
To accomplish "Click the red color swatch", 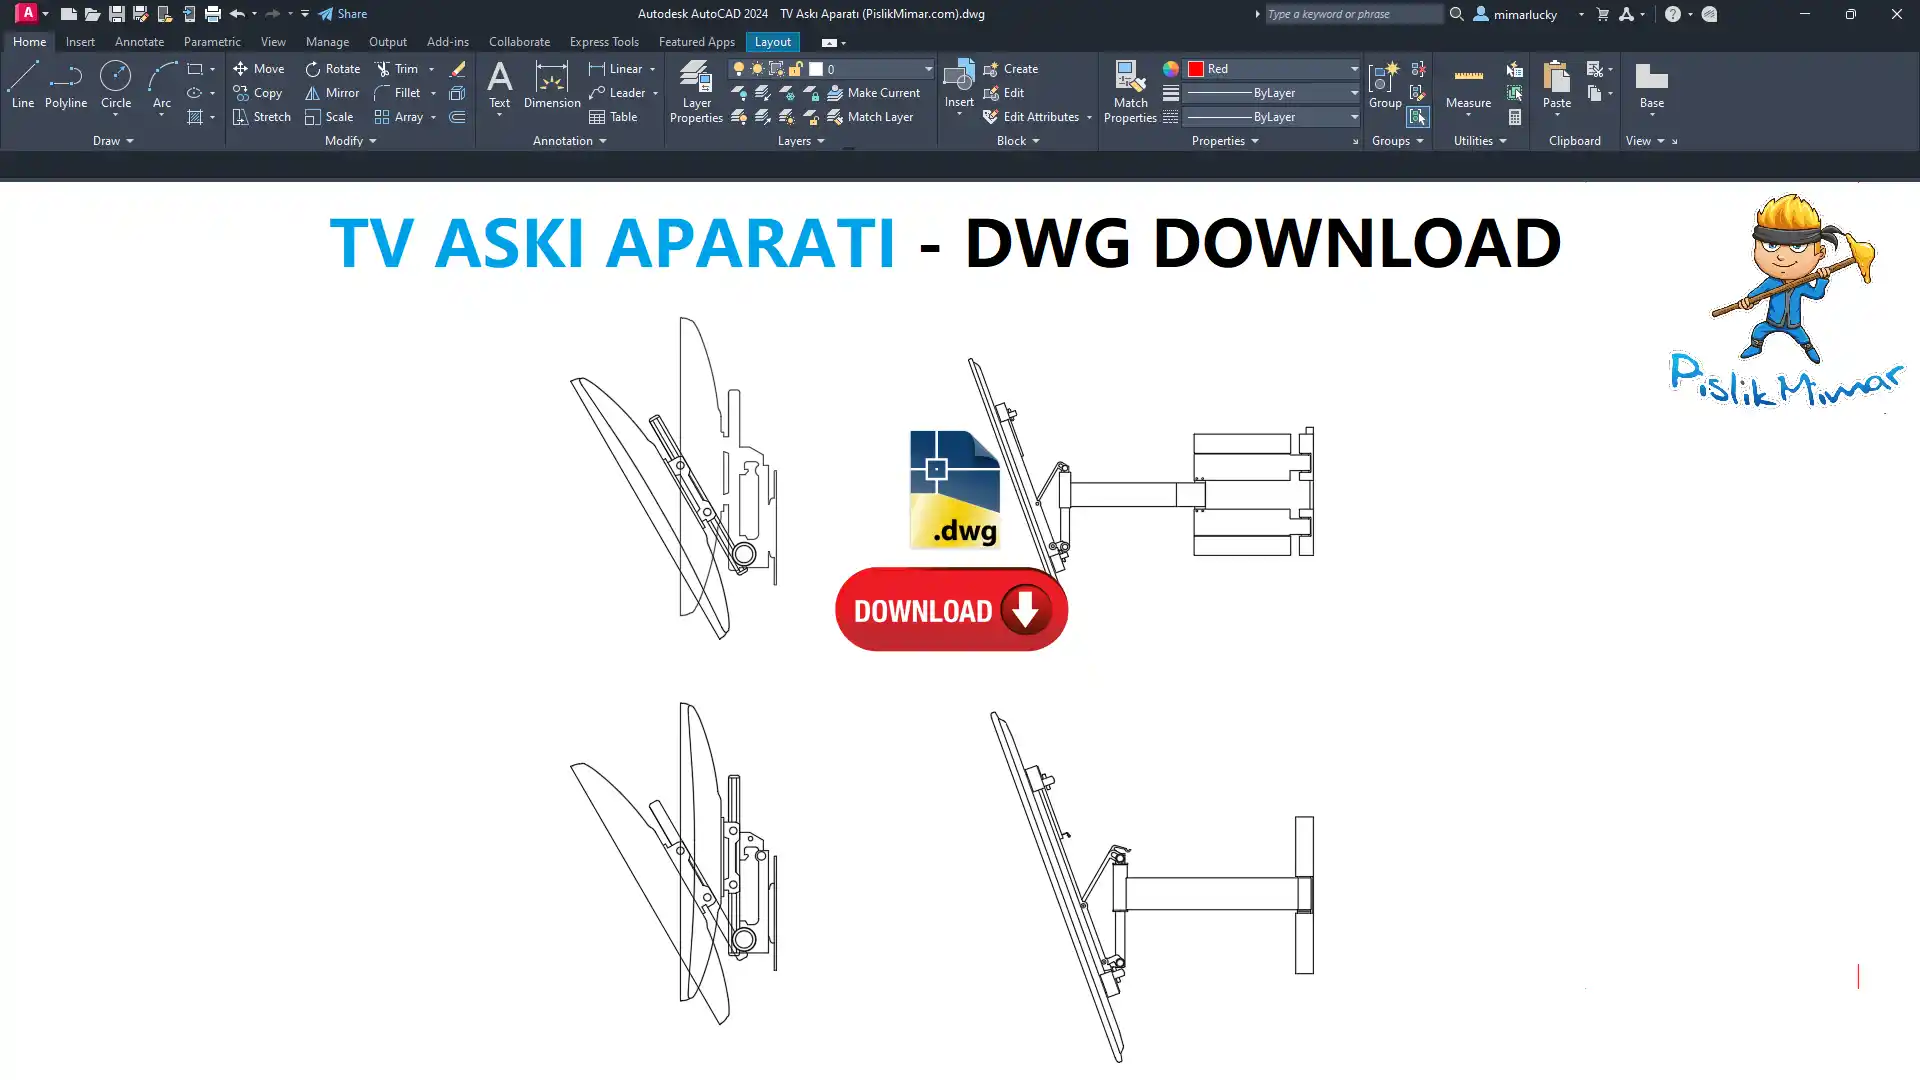I will (1195, 69).
